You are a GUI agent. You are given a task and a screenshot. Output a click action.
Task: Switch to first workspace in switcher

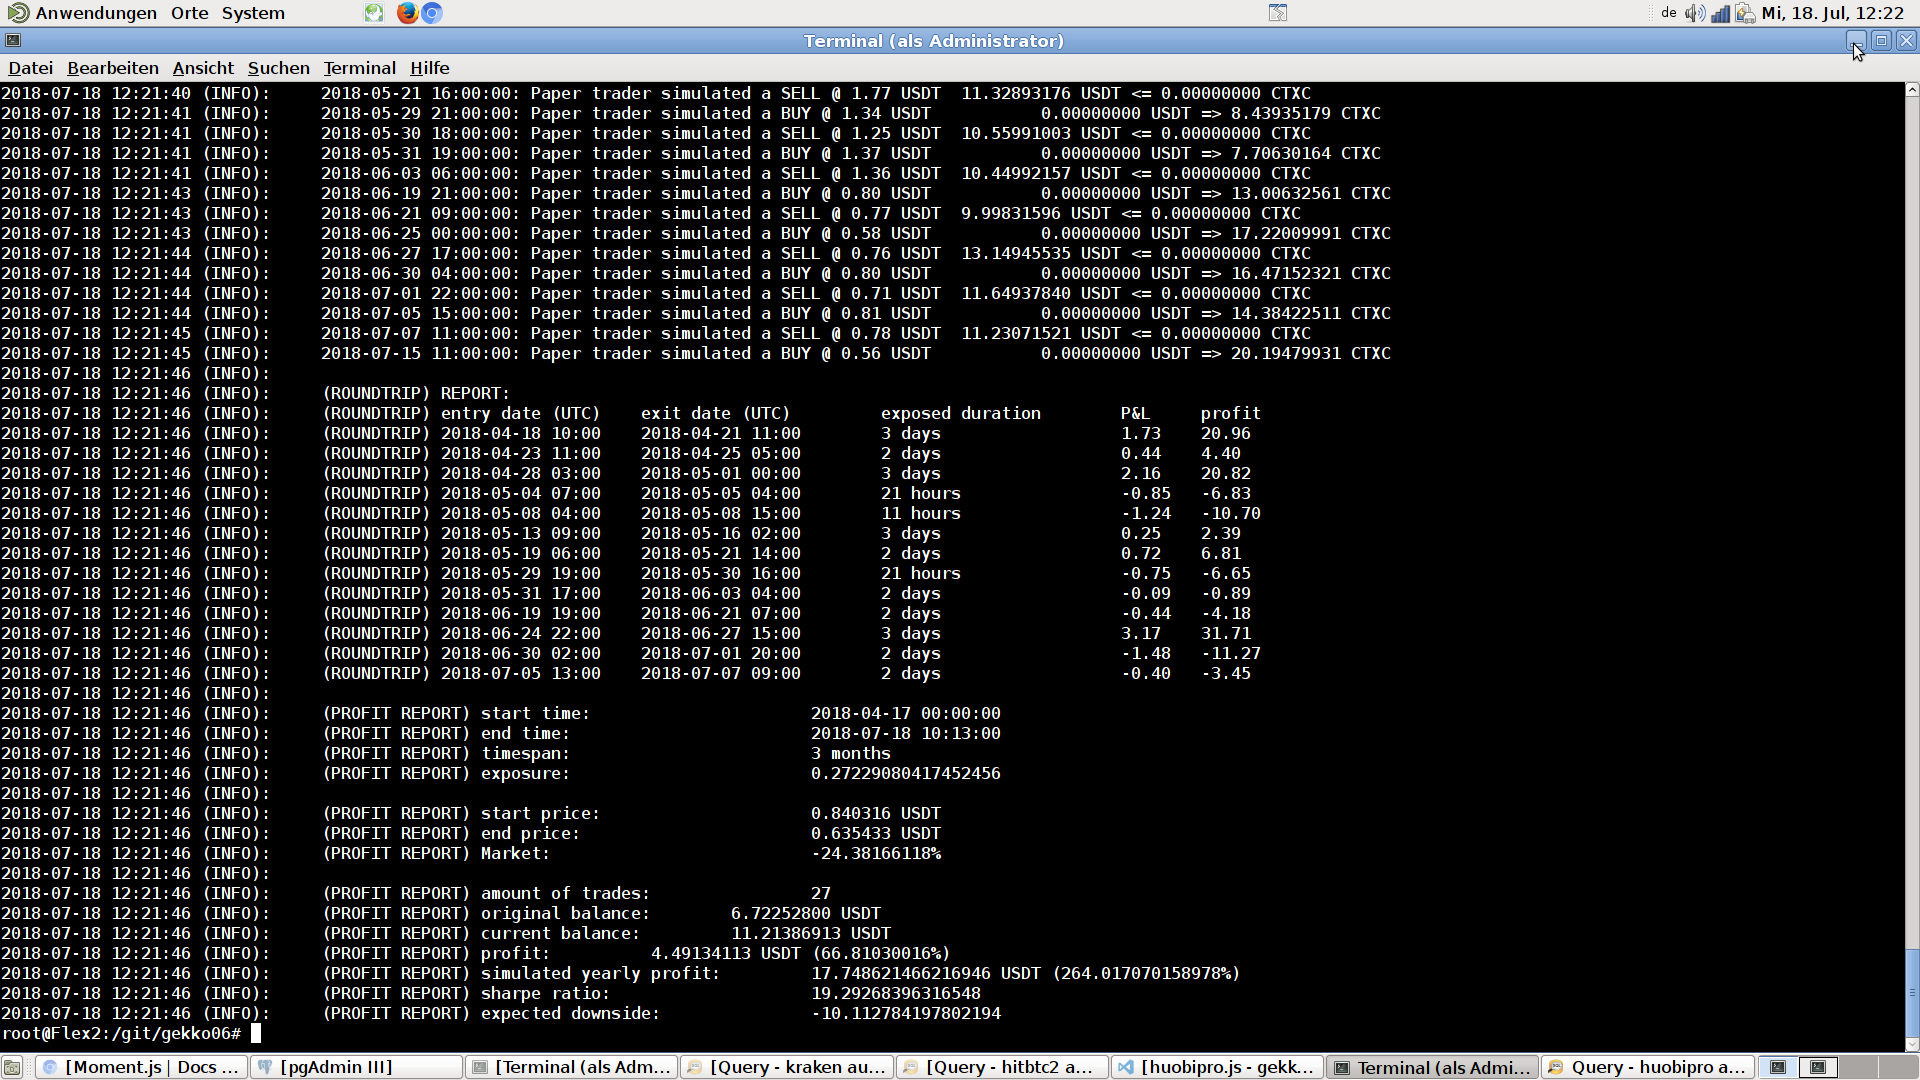[1778, 1067]
